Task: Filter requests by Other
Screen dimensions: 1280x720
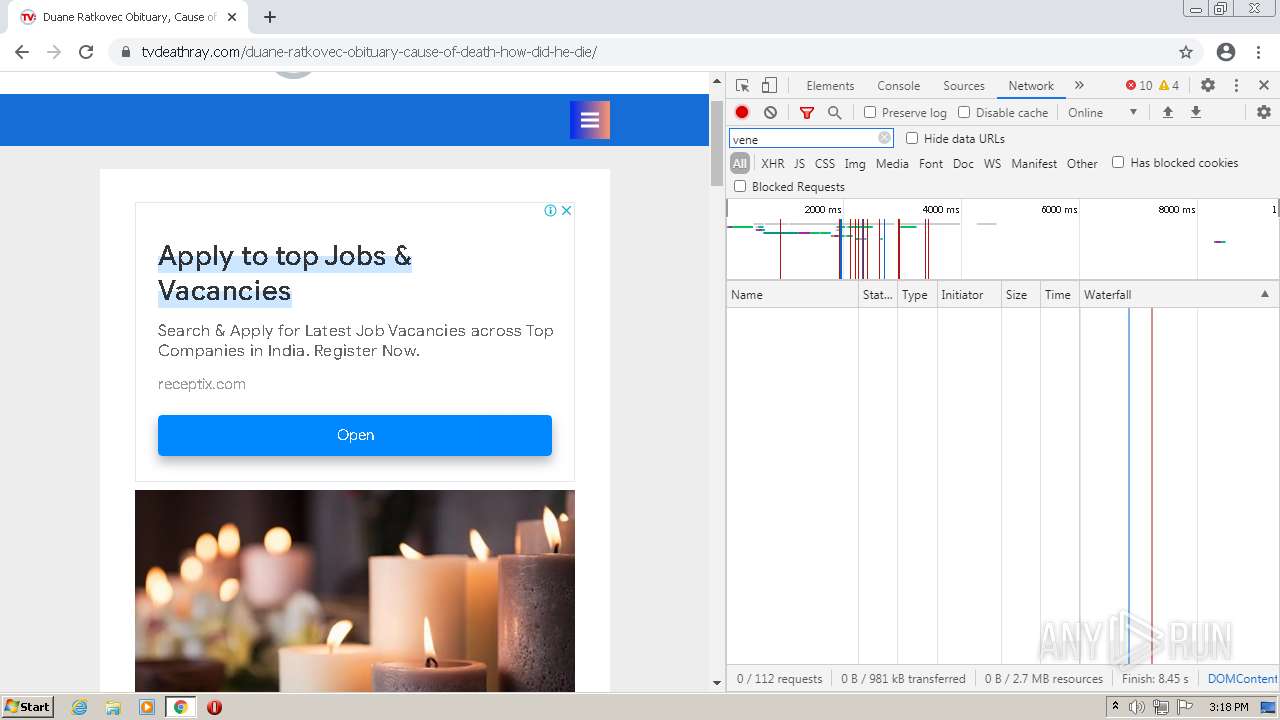Action: (1082, 164)
